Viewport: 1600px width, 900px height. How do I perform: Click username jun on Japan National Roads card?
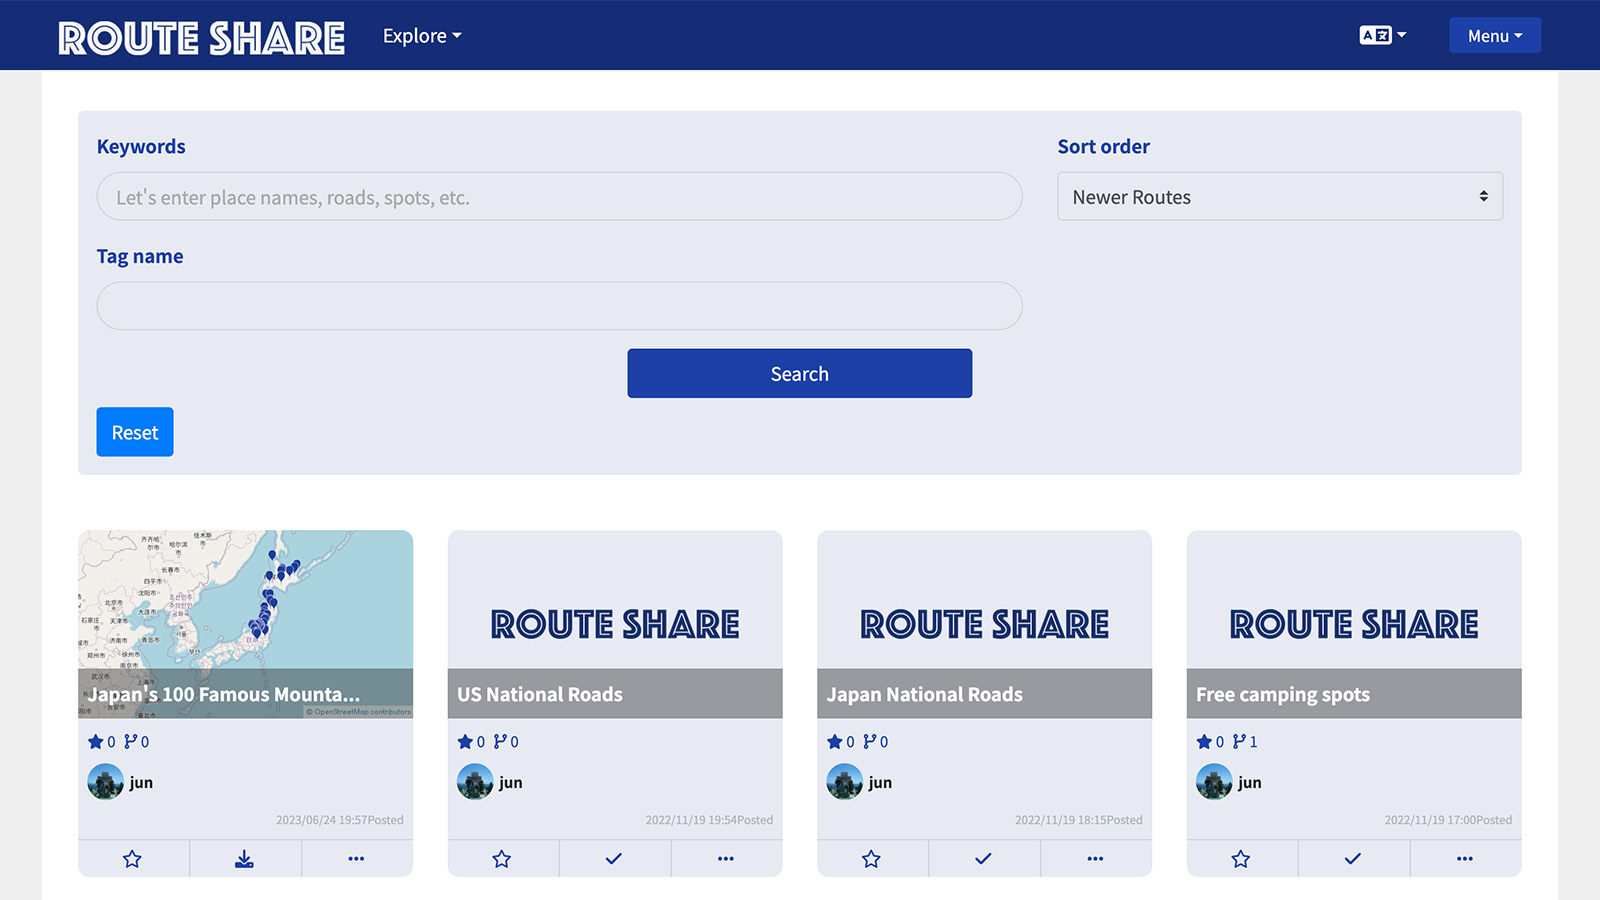pyautogui.click(x=880, y=782)
